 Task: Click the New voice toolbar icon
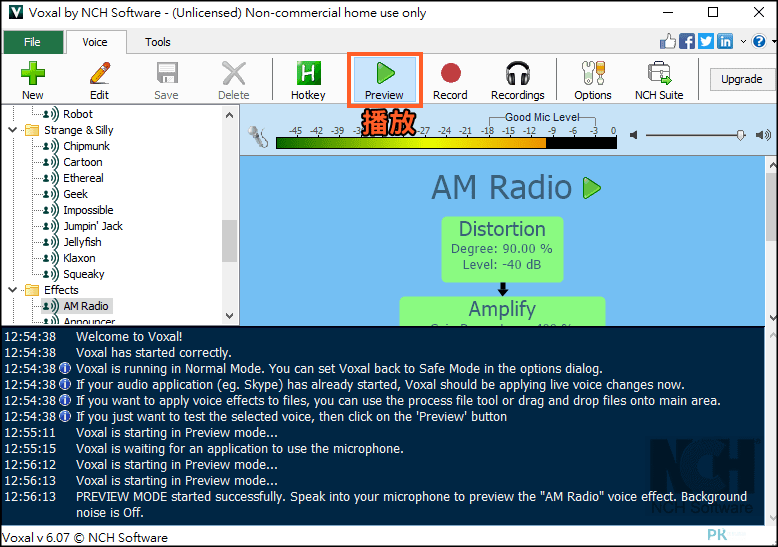click(x=33, y=73)
